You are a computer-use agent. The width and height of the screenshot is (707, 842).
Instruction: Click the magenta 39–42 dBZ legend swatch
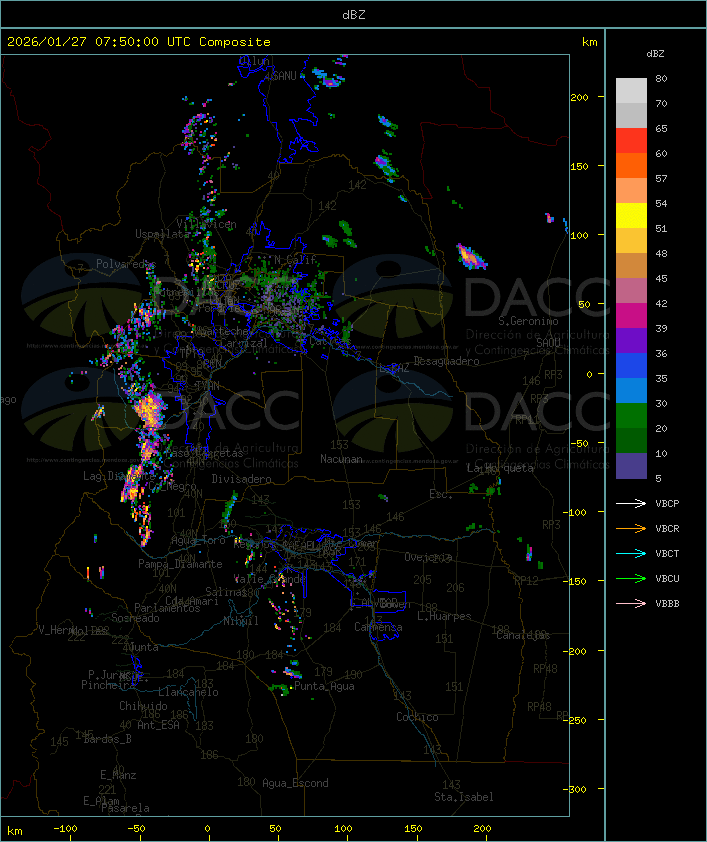tap(631, 316)
